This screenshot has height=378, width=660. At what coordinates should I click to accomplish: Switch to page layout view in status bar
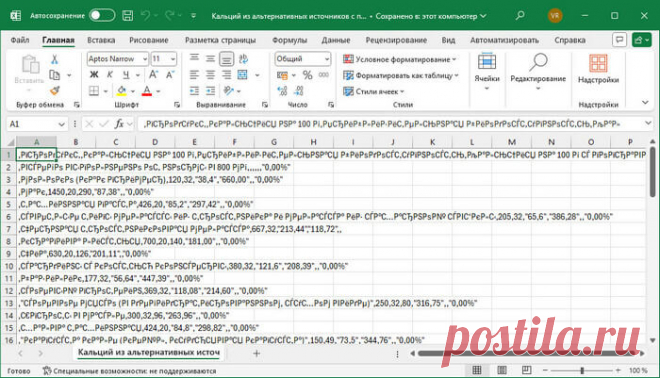pos(502,370)
